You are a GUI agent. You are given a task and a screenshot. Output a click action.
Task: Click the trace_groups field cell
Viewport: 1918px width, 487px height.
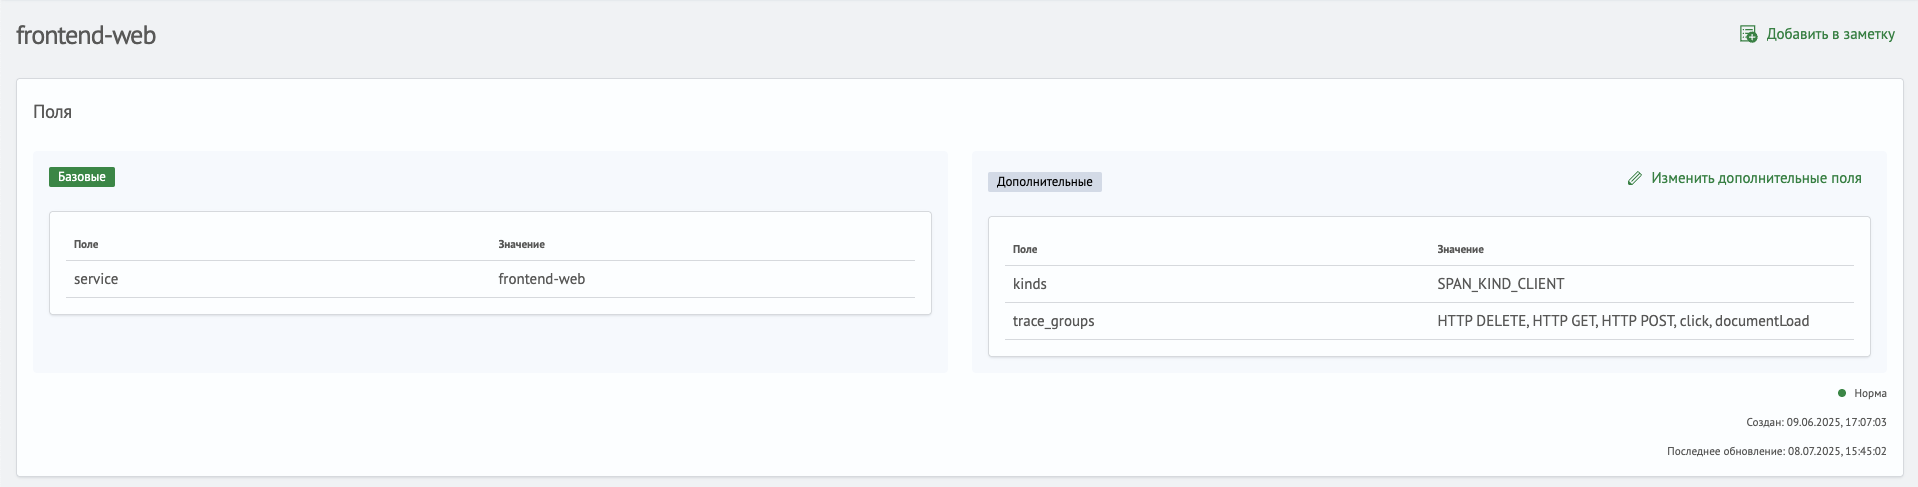1054,321
